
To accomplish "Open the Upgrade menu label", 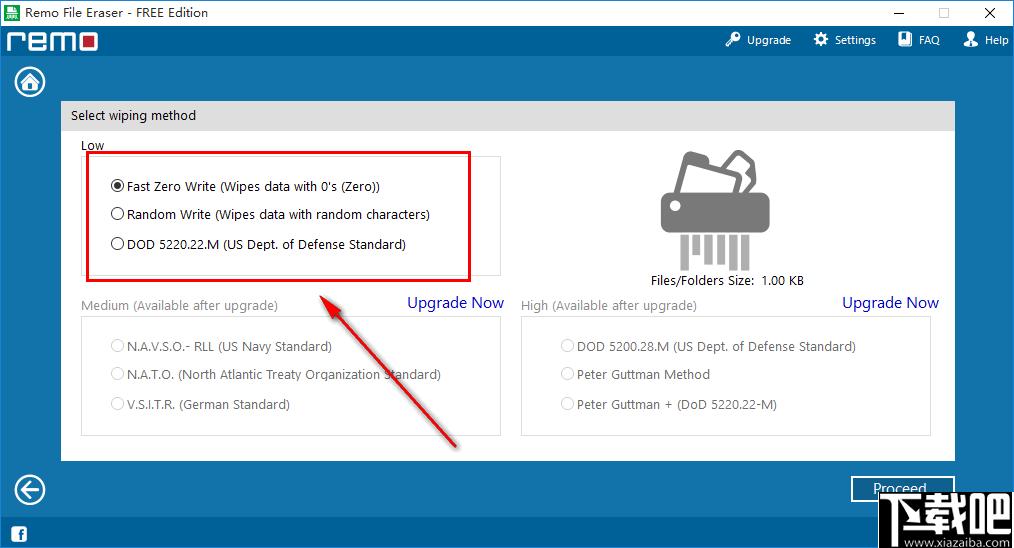I will pyautogui.click(x=769, y=40).
